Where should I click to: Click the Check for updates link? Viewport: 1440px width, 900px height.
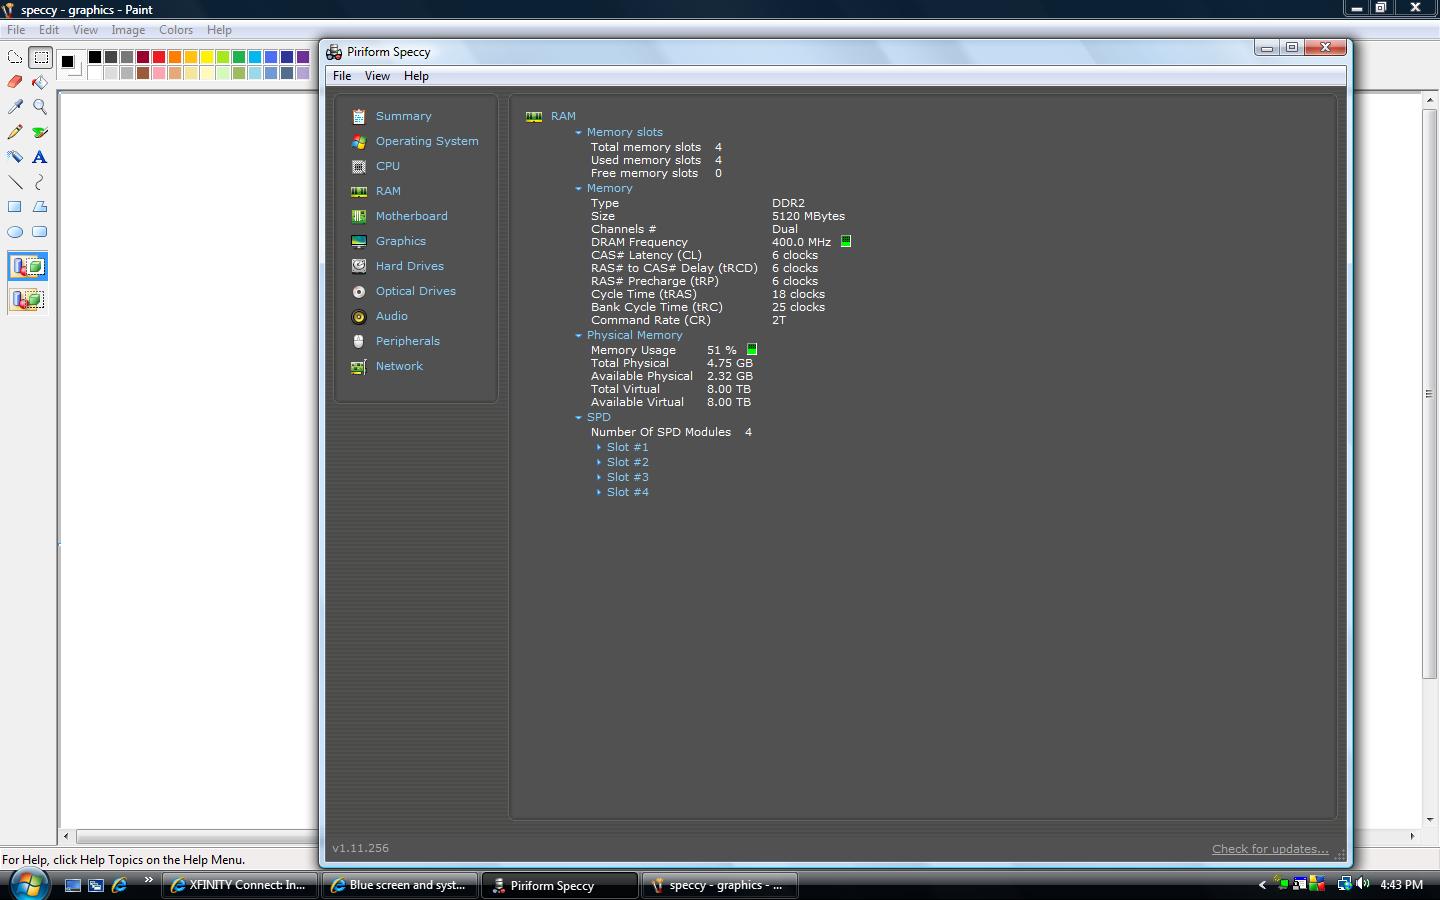point(1270,849)
